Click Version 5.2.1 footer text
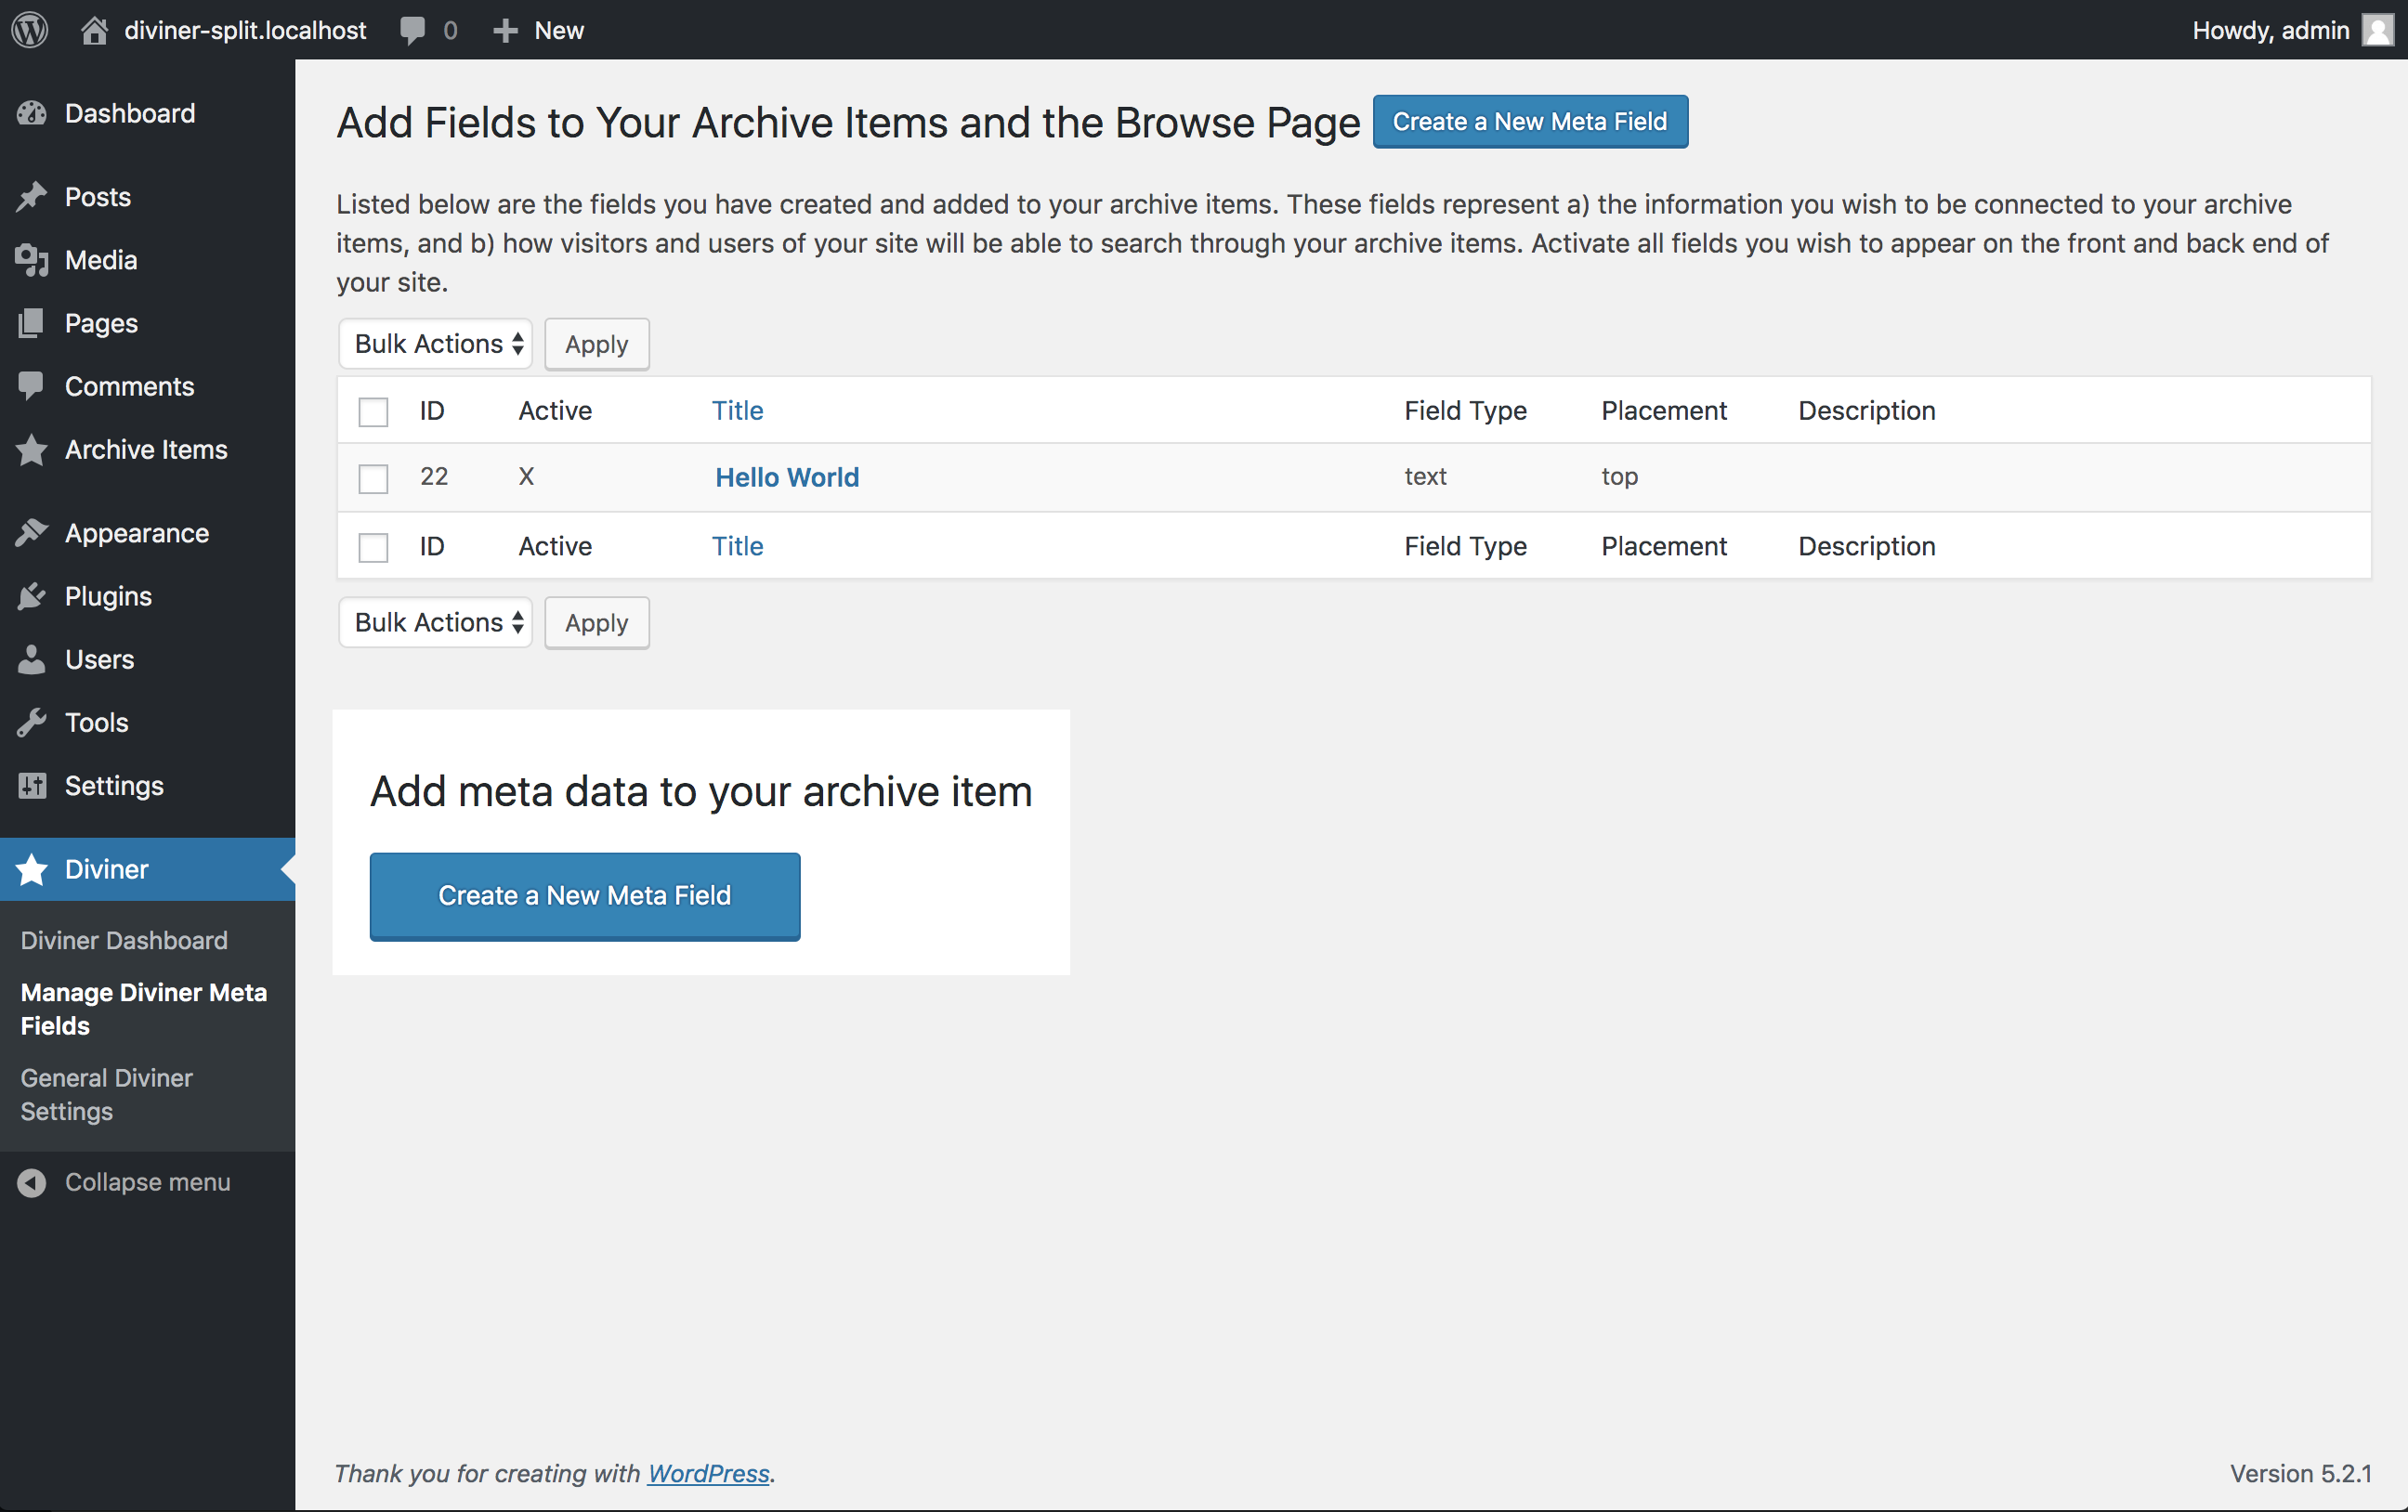 coord(2300,1473)
